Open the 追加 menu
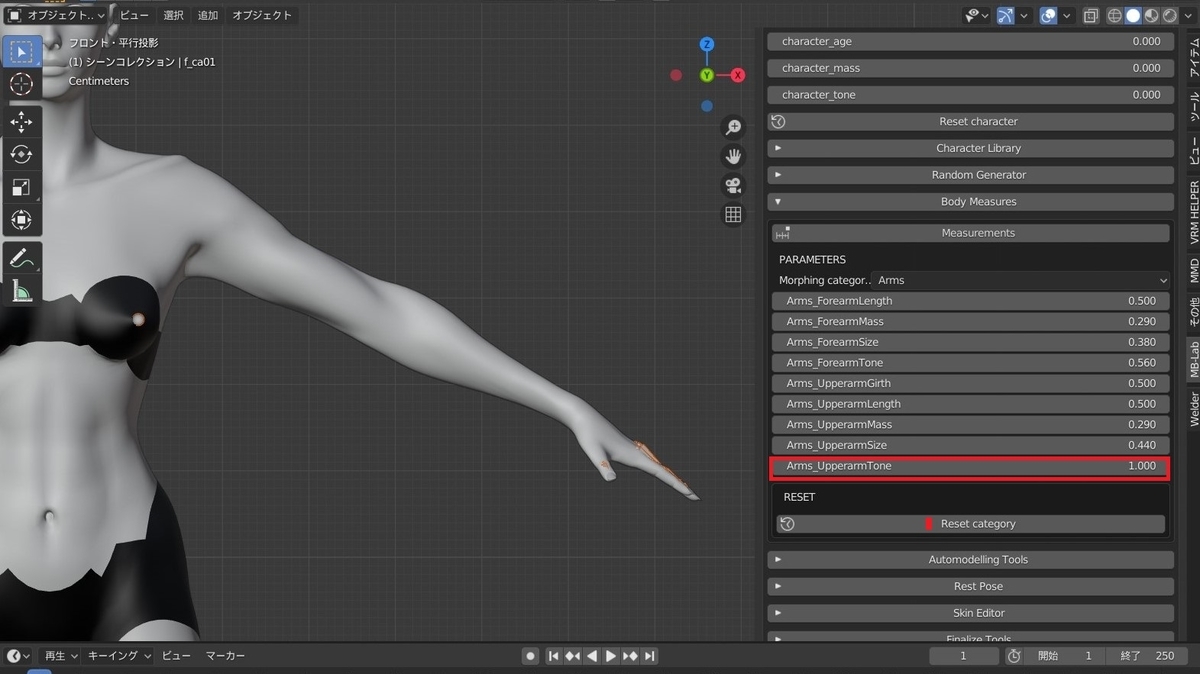This screenshot has height=674, width=1200. coord(208,15)
